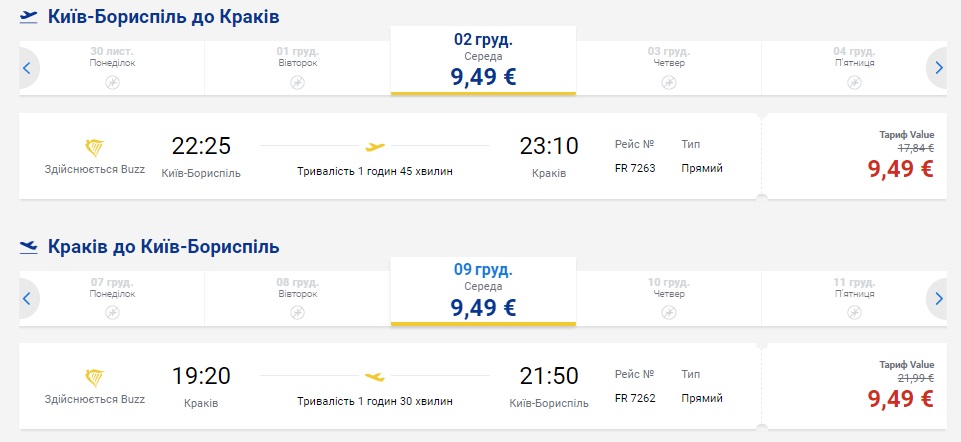Click the no-flight icon under 30 лист. Понеділок

(112, 82)
